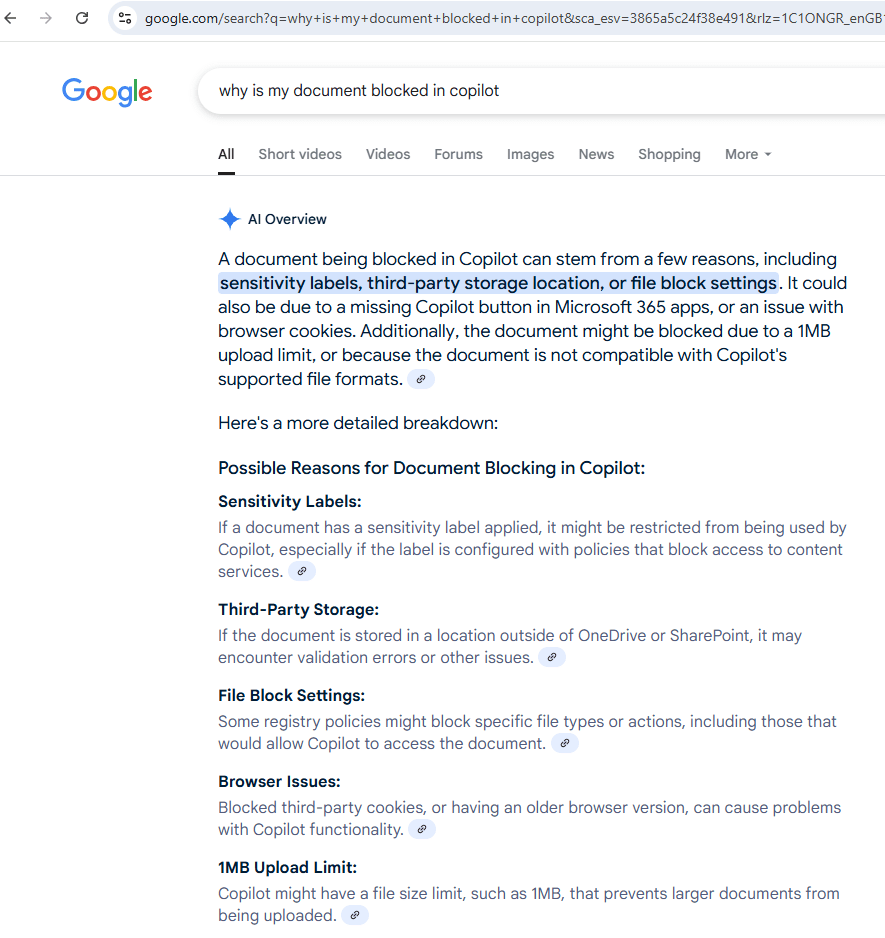This screenshot has height=938, width=885.
Task: Click the Google logo
Action: tap(107, 91)
